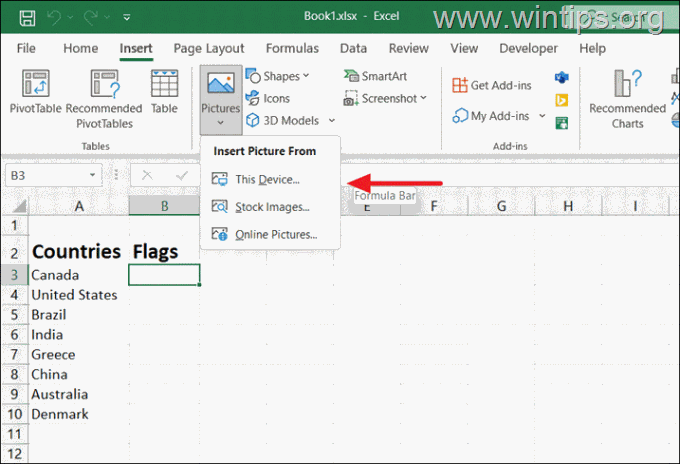The image size is (680, 464).
Task: Open the My Add-ins dropdown
Action: (542, 116)
